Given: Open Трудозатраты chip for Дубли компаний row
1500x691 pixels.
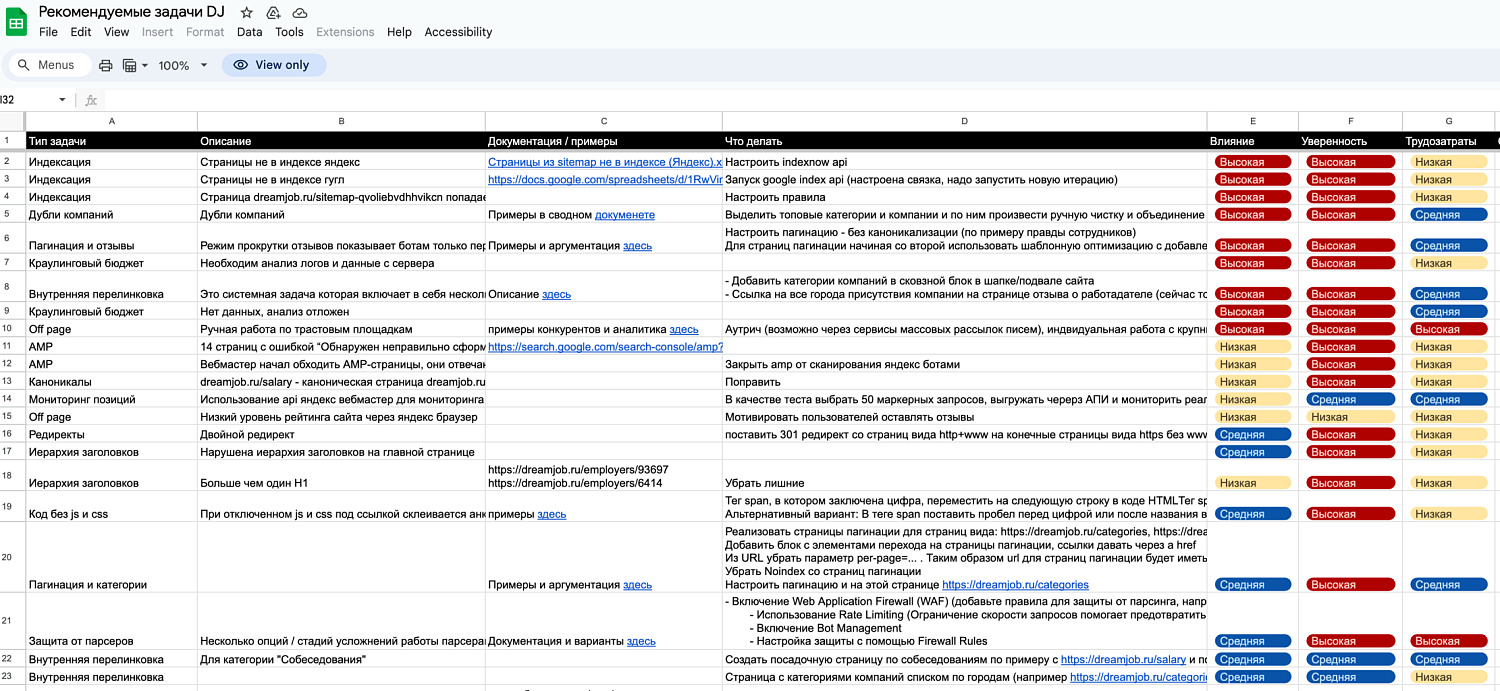Looking at the screenshot, I should tap(1448, 215).
